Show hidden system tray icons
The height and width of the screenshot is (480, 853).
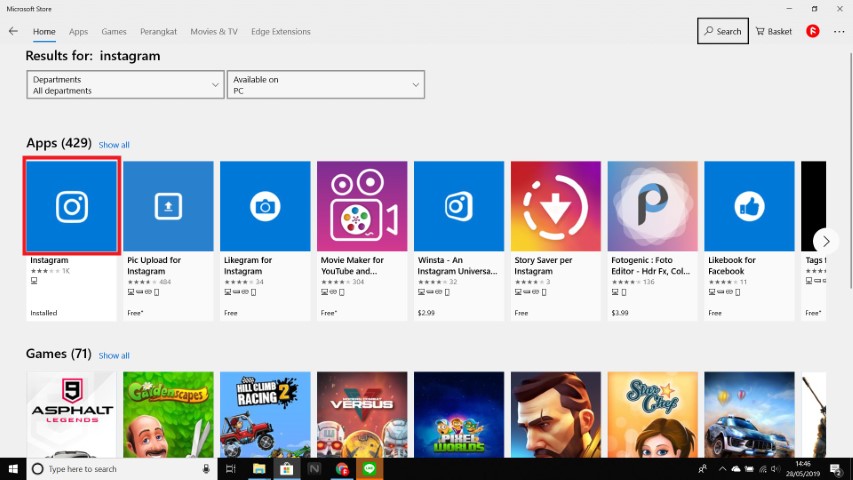pos(722,469)
